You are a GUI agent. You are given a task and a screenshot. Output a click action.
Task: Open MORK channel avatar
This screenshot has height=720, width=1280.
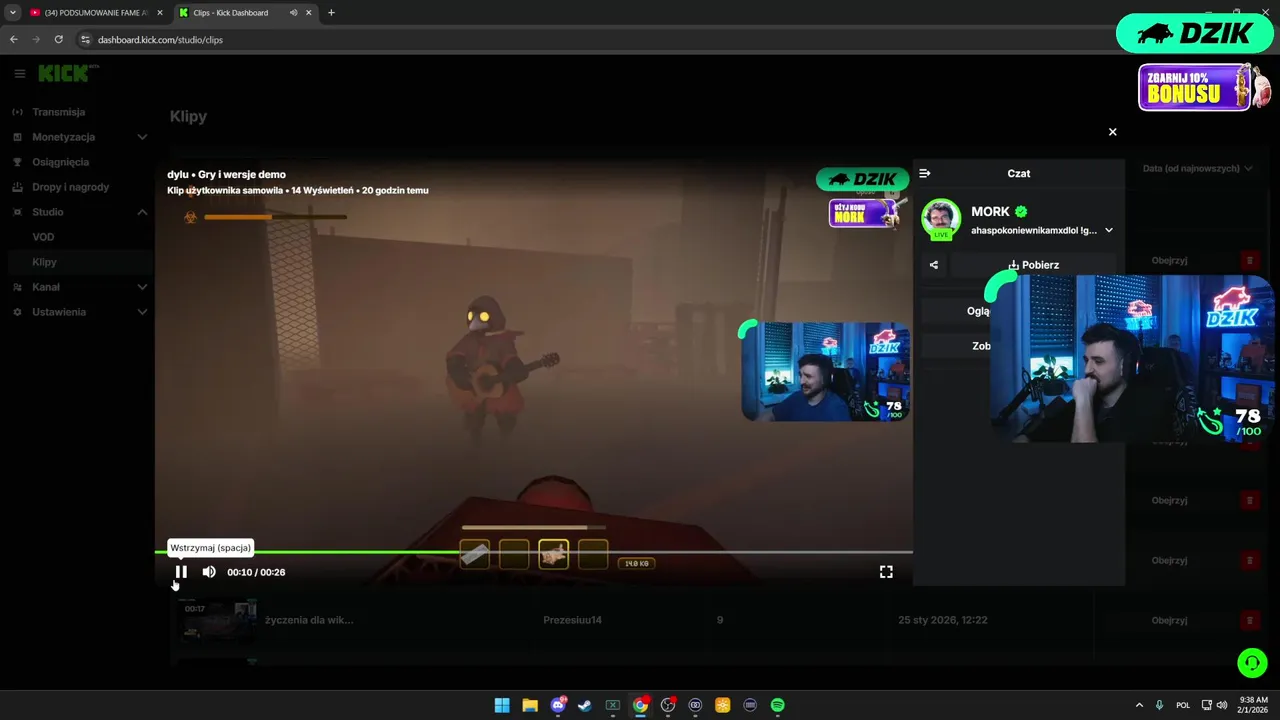[941, 218]
